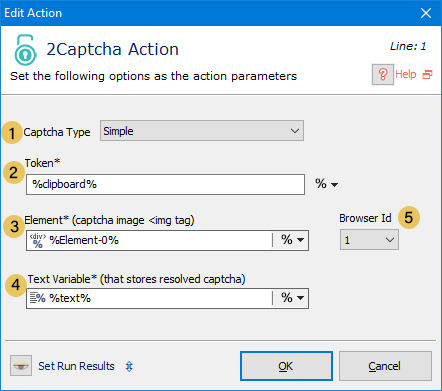This screenshot has height=391, width=442.
Task: Click the 2Captcha Action heading
Action: click(x=112, y=49)
